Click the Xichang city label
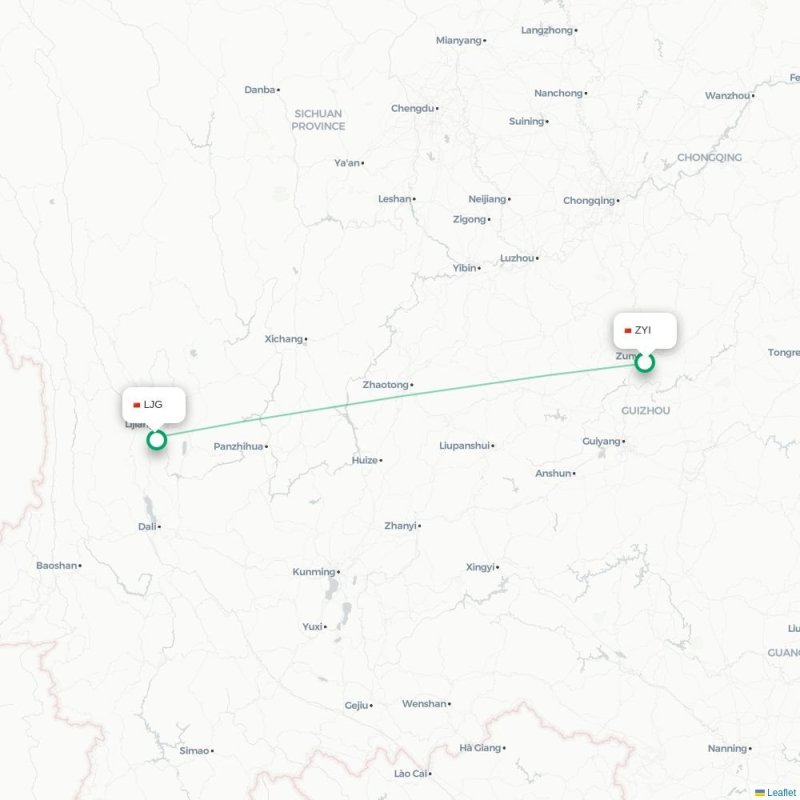This screenshot has height=800, width=800. click(284, 339)
